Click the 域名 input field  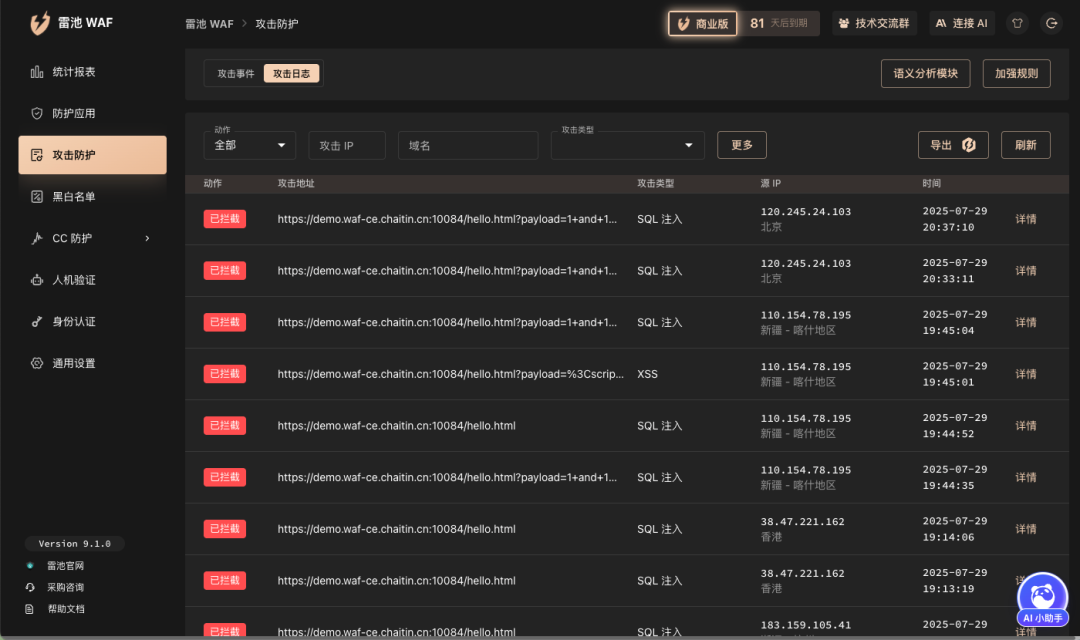coord(468,145)
